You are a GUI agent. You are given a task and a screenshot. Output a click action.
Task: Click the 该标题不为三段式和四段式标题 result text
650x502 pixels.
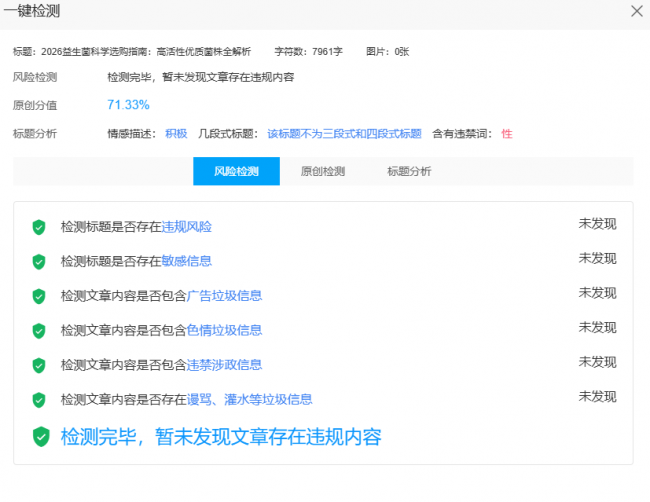[344, 134]
